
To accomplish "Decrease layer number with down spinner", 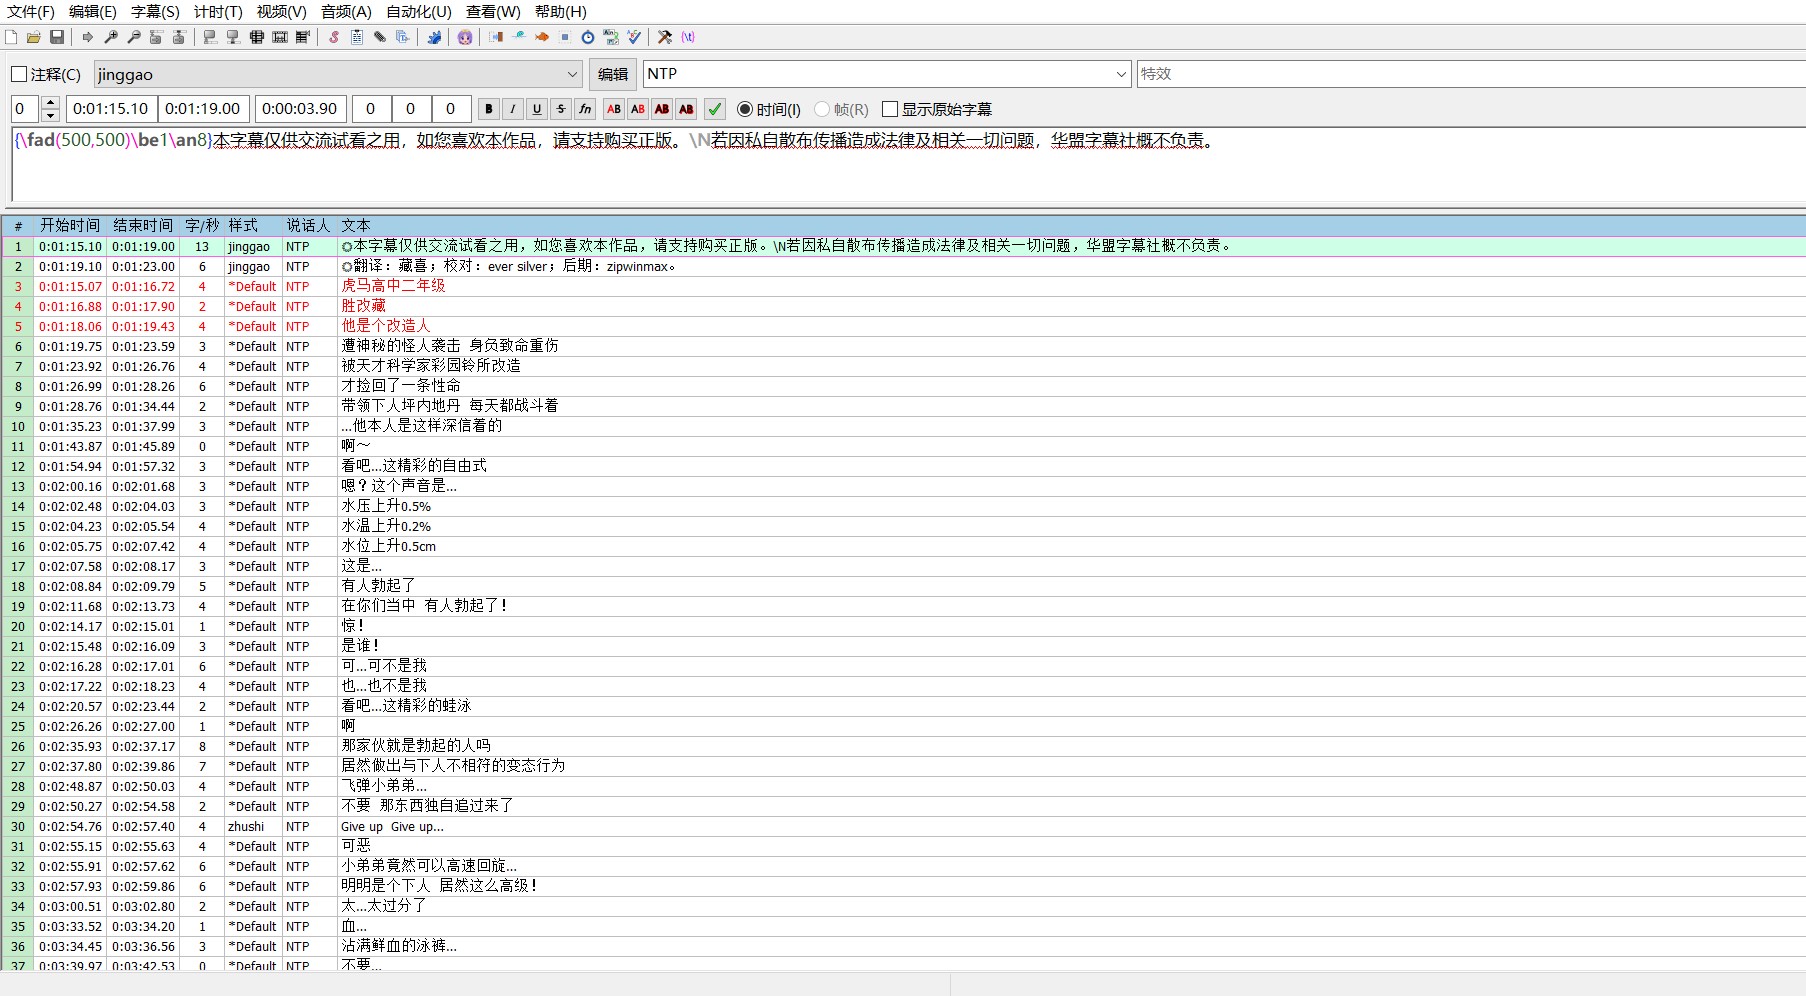I will pyautogui.click(x=50, y=115).
